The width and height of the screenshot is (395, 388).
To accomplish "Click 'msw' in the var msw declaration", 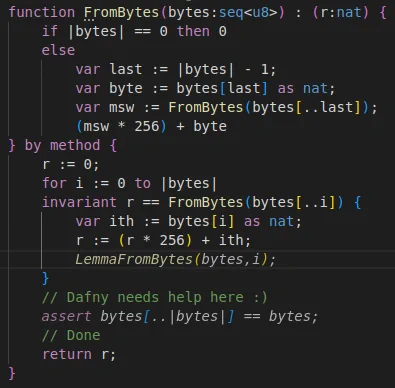I will point(122,107).
